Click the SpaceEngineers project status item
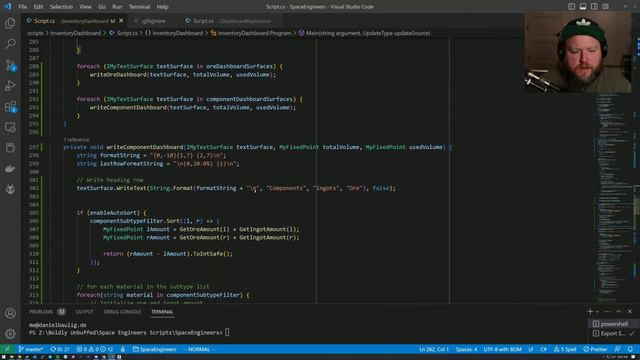The width and height of the screenshot is (640, 360). (x=154, y=349)
